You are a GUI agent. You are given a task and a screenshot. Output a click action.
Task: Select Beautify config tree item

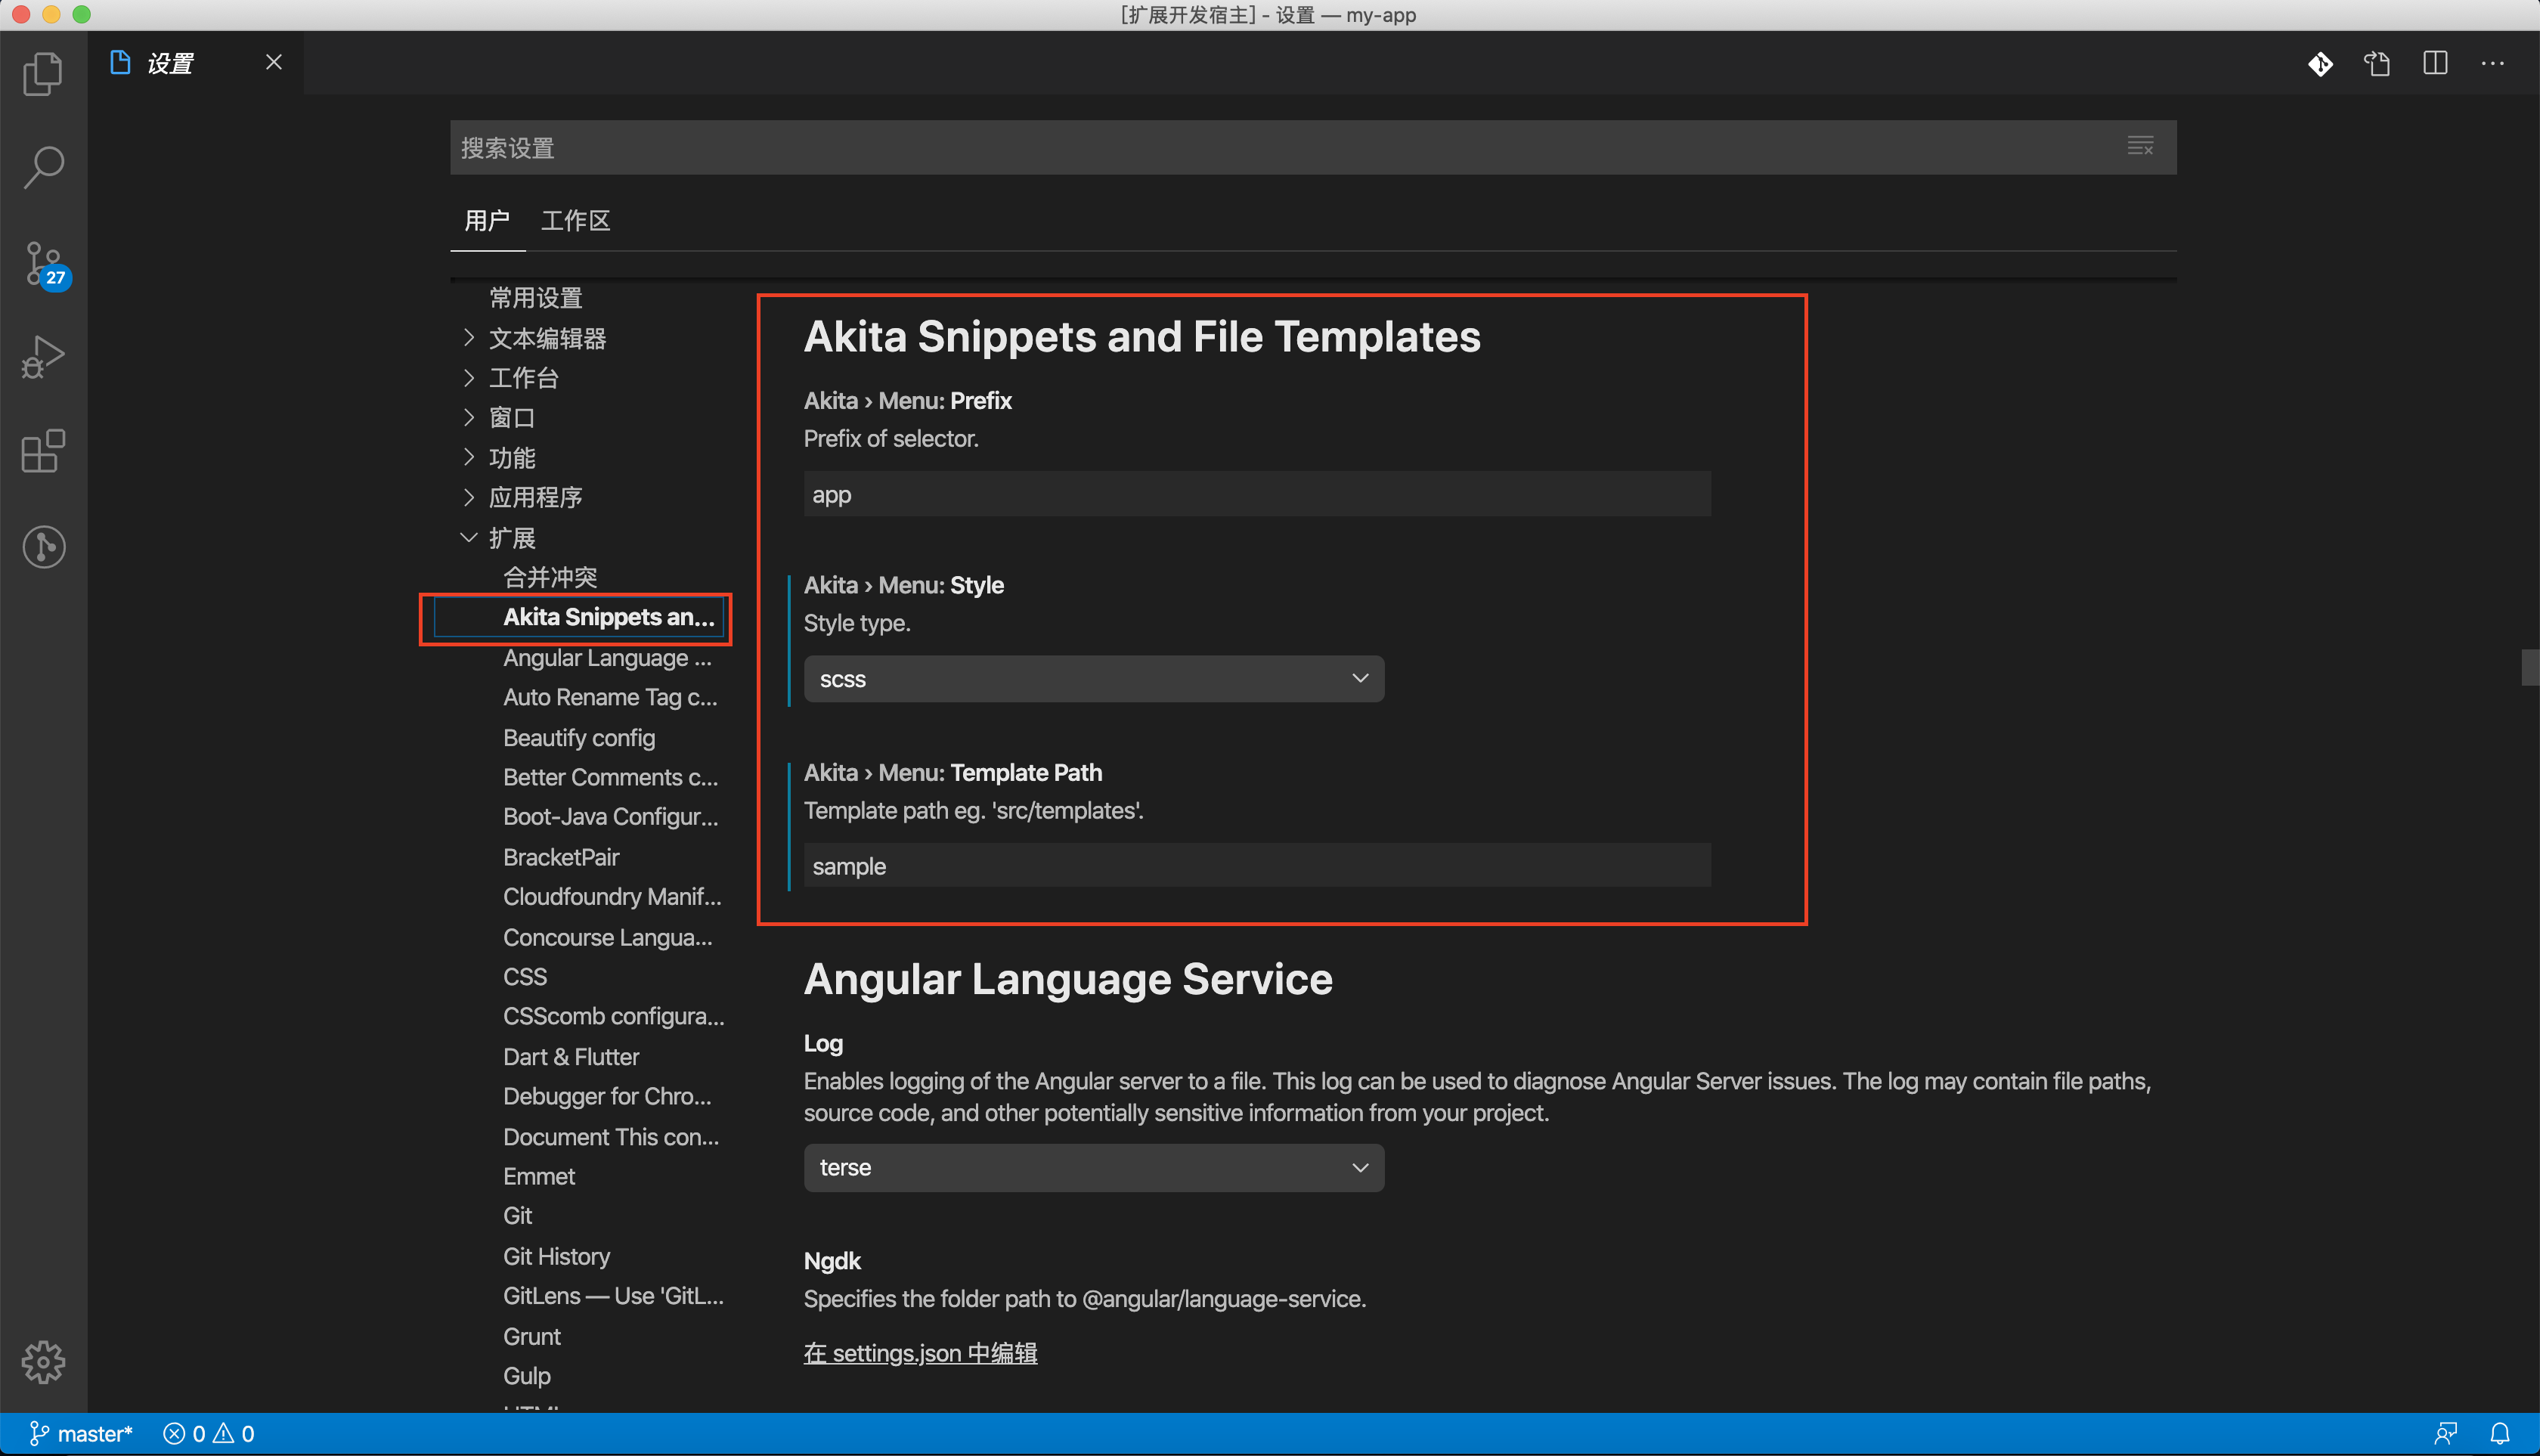pyautogui.click(x=579, y=737)
